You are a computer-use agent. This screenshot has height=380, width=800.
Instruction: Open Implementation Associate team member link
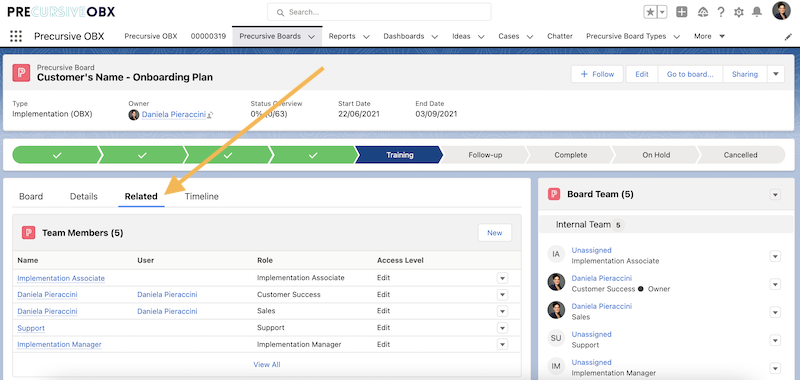(x=61, y=278)
